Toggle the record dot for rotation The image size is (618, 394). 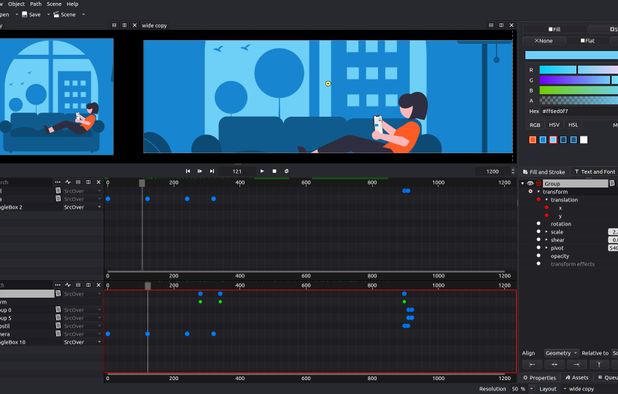538,224
